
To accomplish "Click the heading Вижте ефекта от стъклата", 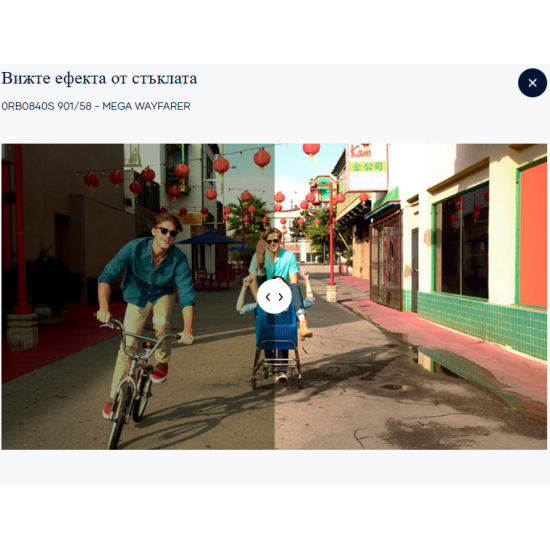I will click(99, 79).
